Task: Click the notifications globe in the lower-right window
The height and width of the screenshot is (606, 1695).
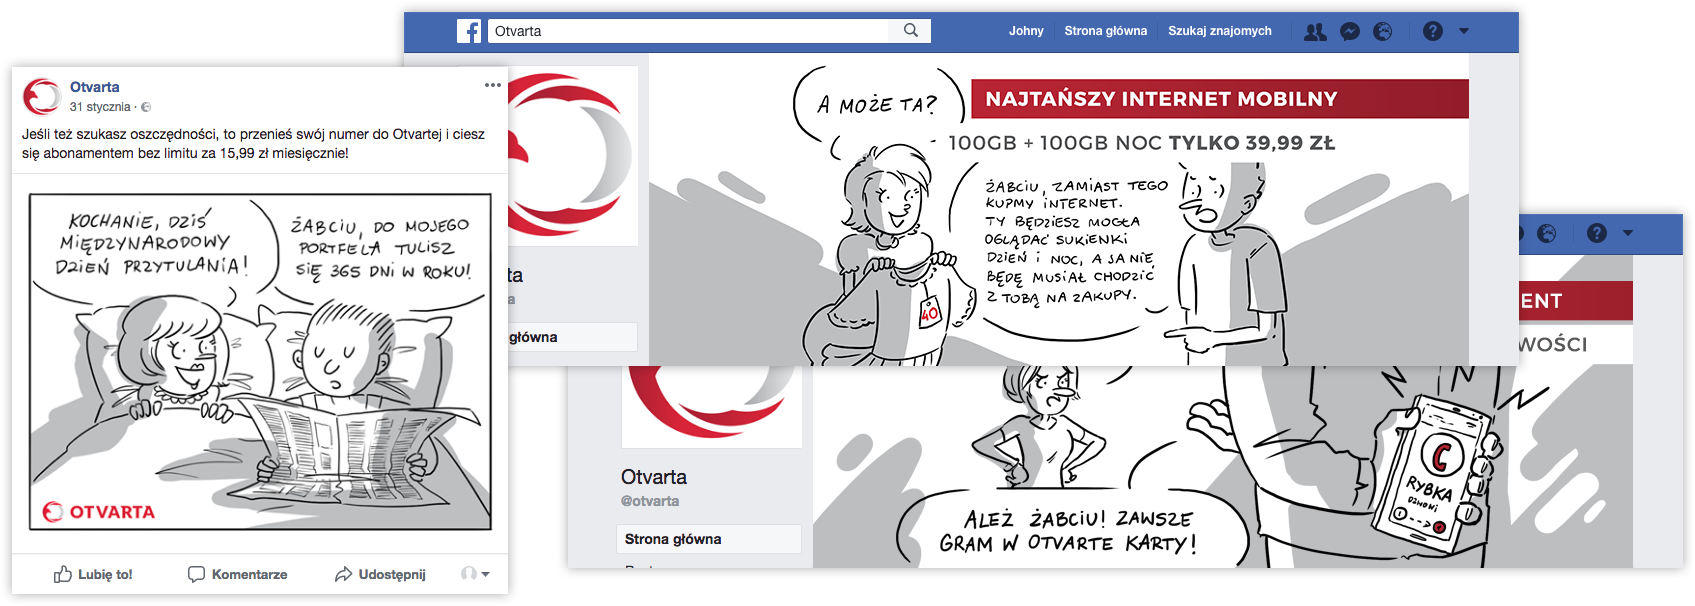Action: point(1547,234)
